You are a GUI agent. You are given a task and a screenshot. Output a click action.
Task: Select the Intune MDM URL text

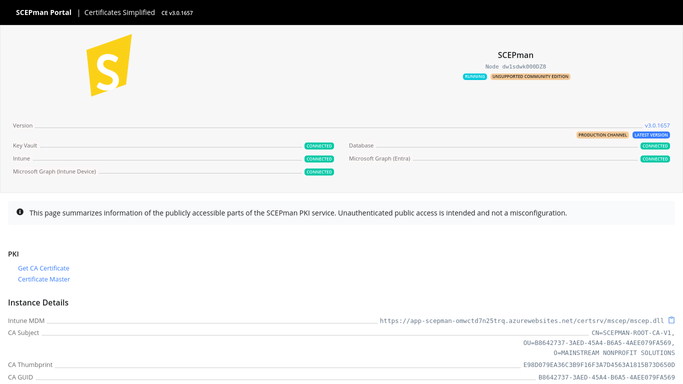click(521, 321)
